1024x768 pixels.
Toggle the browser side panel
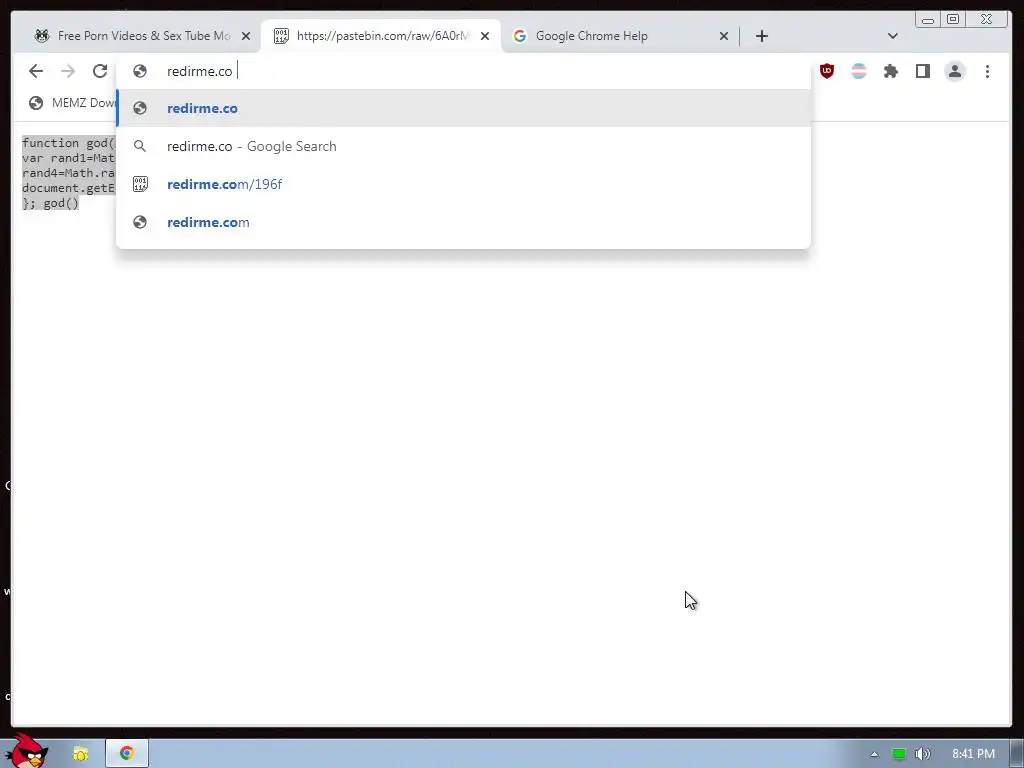(x=923, y=71)
